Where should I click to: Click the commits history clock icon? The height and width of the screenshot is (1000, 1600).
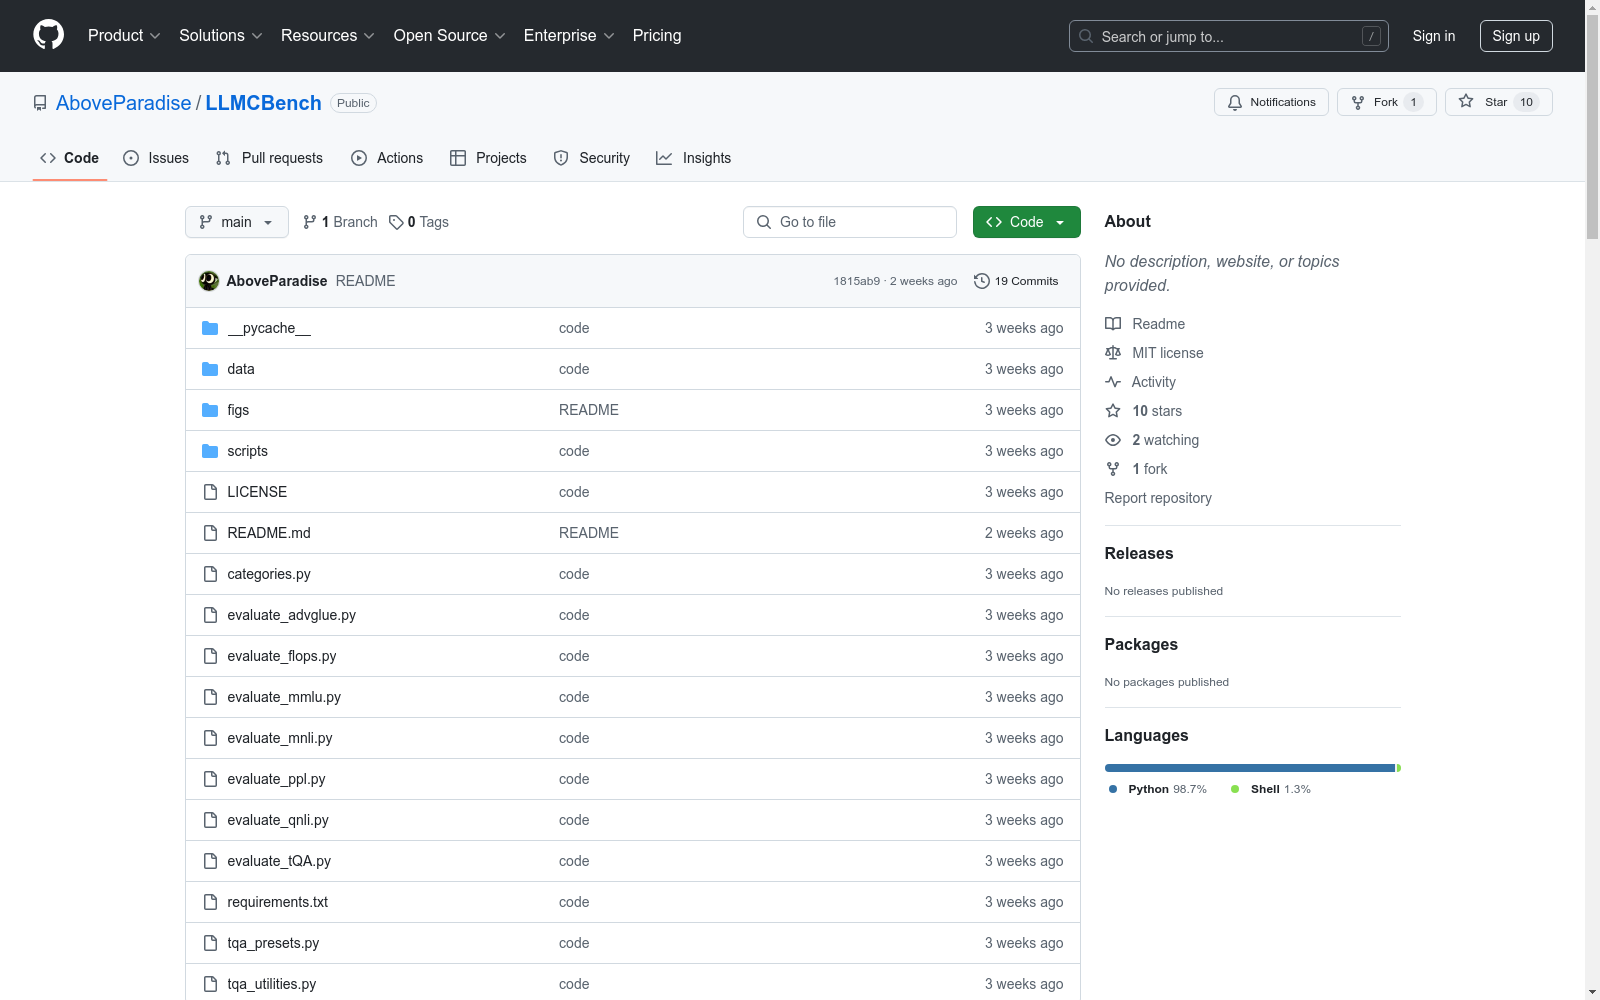click(982, 281)
